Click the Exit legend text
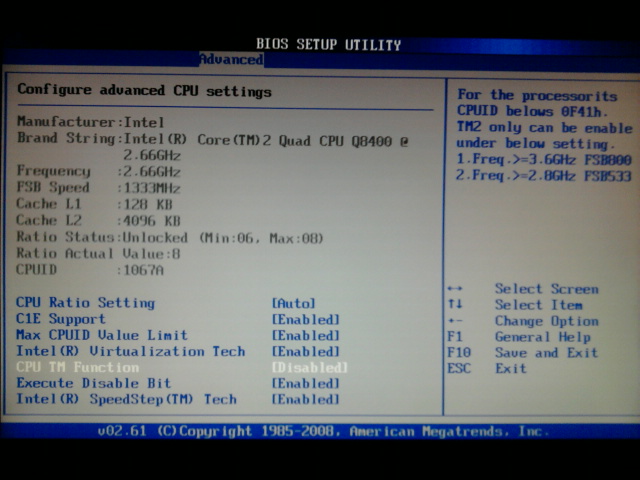 (x=511, y=369)
